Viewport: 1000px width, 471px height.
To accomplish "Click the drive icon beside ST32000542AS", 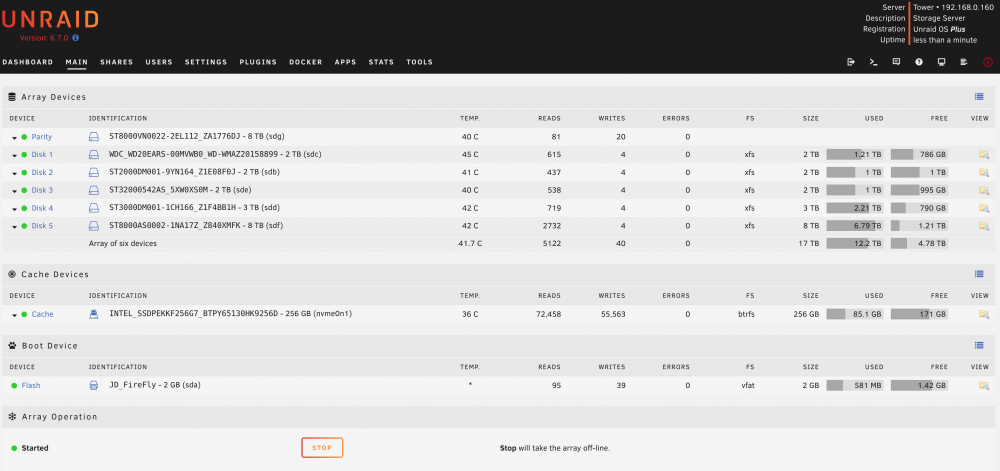I will 94,190.
